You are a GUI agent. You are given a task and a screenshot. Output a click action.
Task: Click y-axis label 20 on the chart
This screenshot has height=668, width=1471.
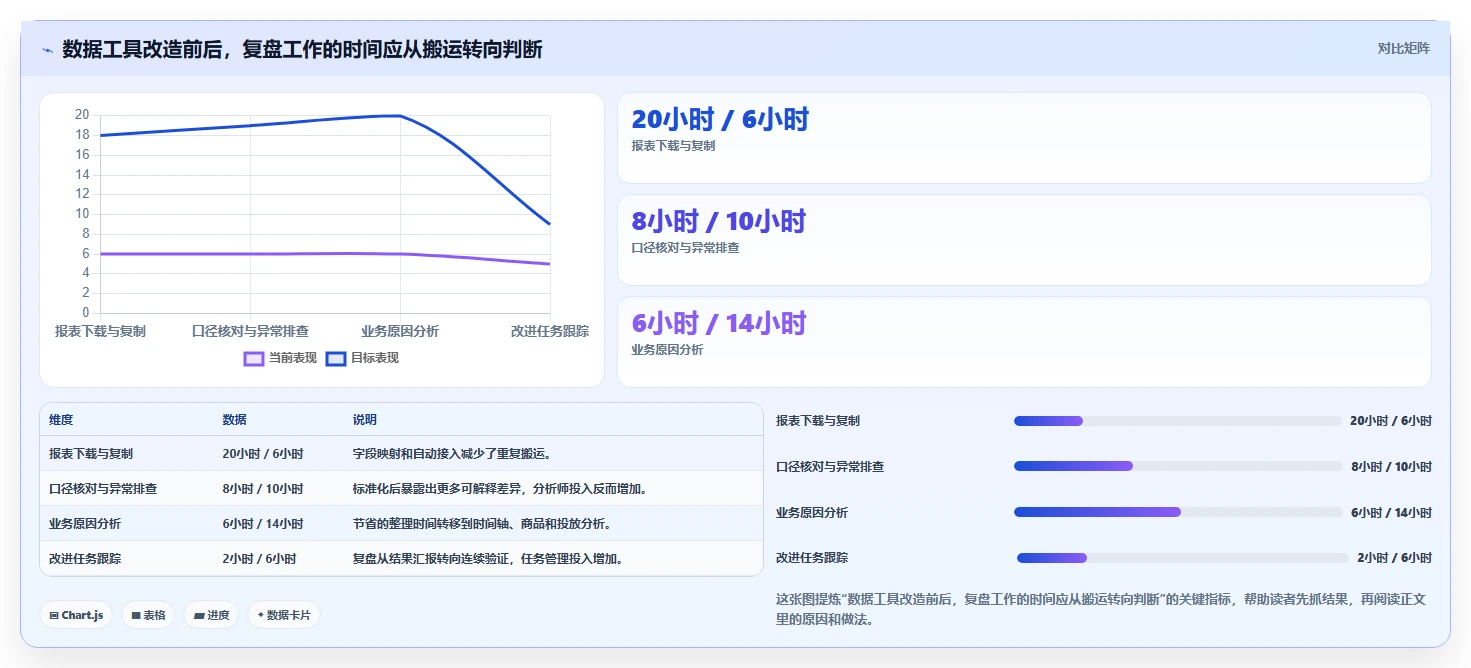[x=82, y=115]
